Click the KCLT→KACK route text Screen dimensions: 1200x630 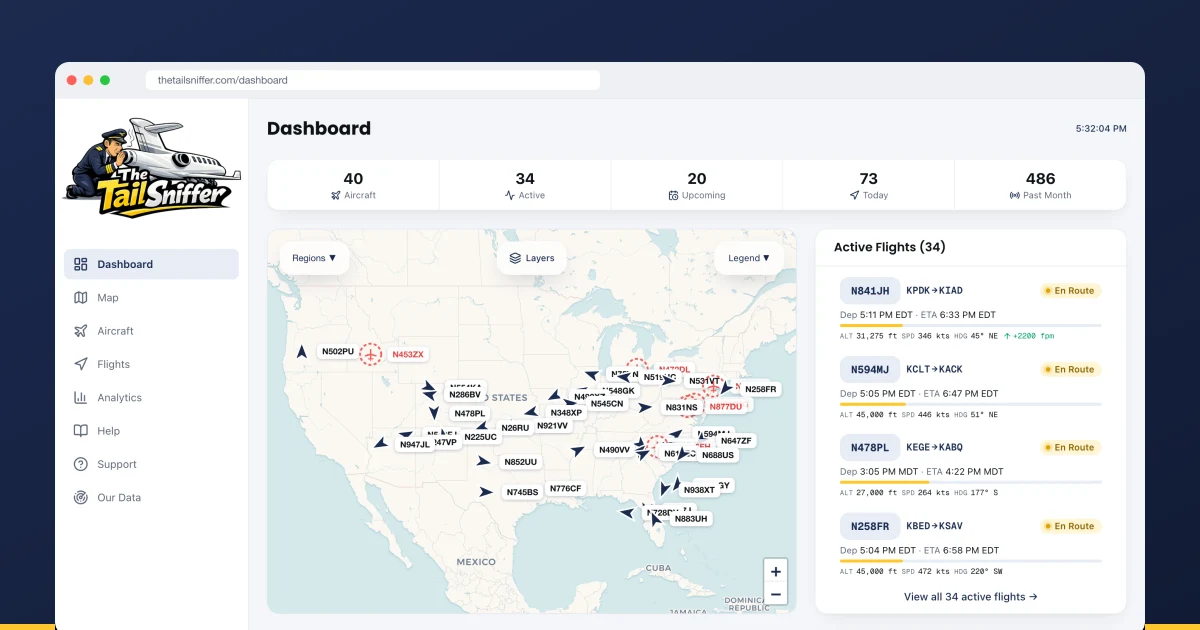pos(934,369)
